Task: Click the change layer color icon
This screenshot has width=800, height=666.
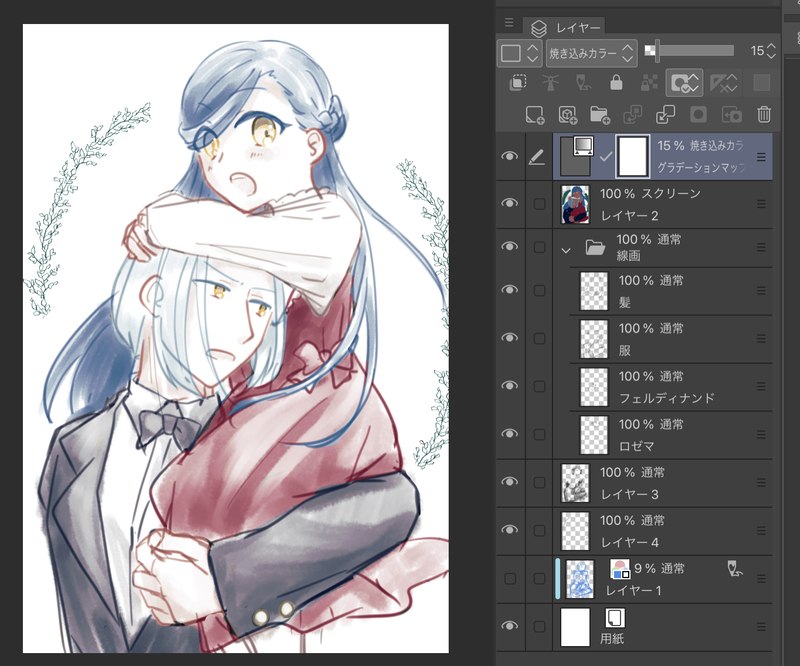Action: 761,83
